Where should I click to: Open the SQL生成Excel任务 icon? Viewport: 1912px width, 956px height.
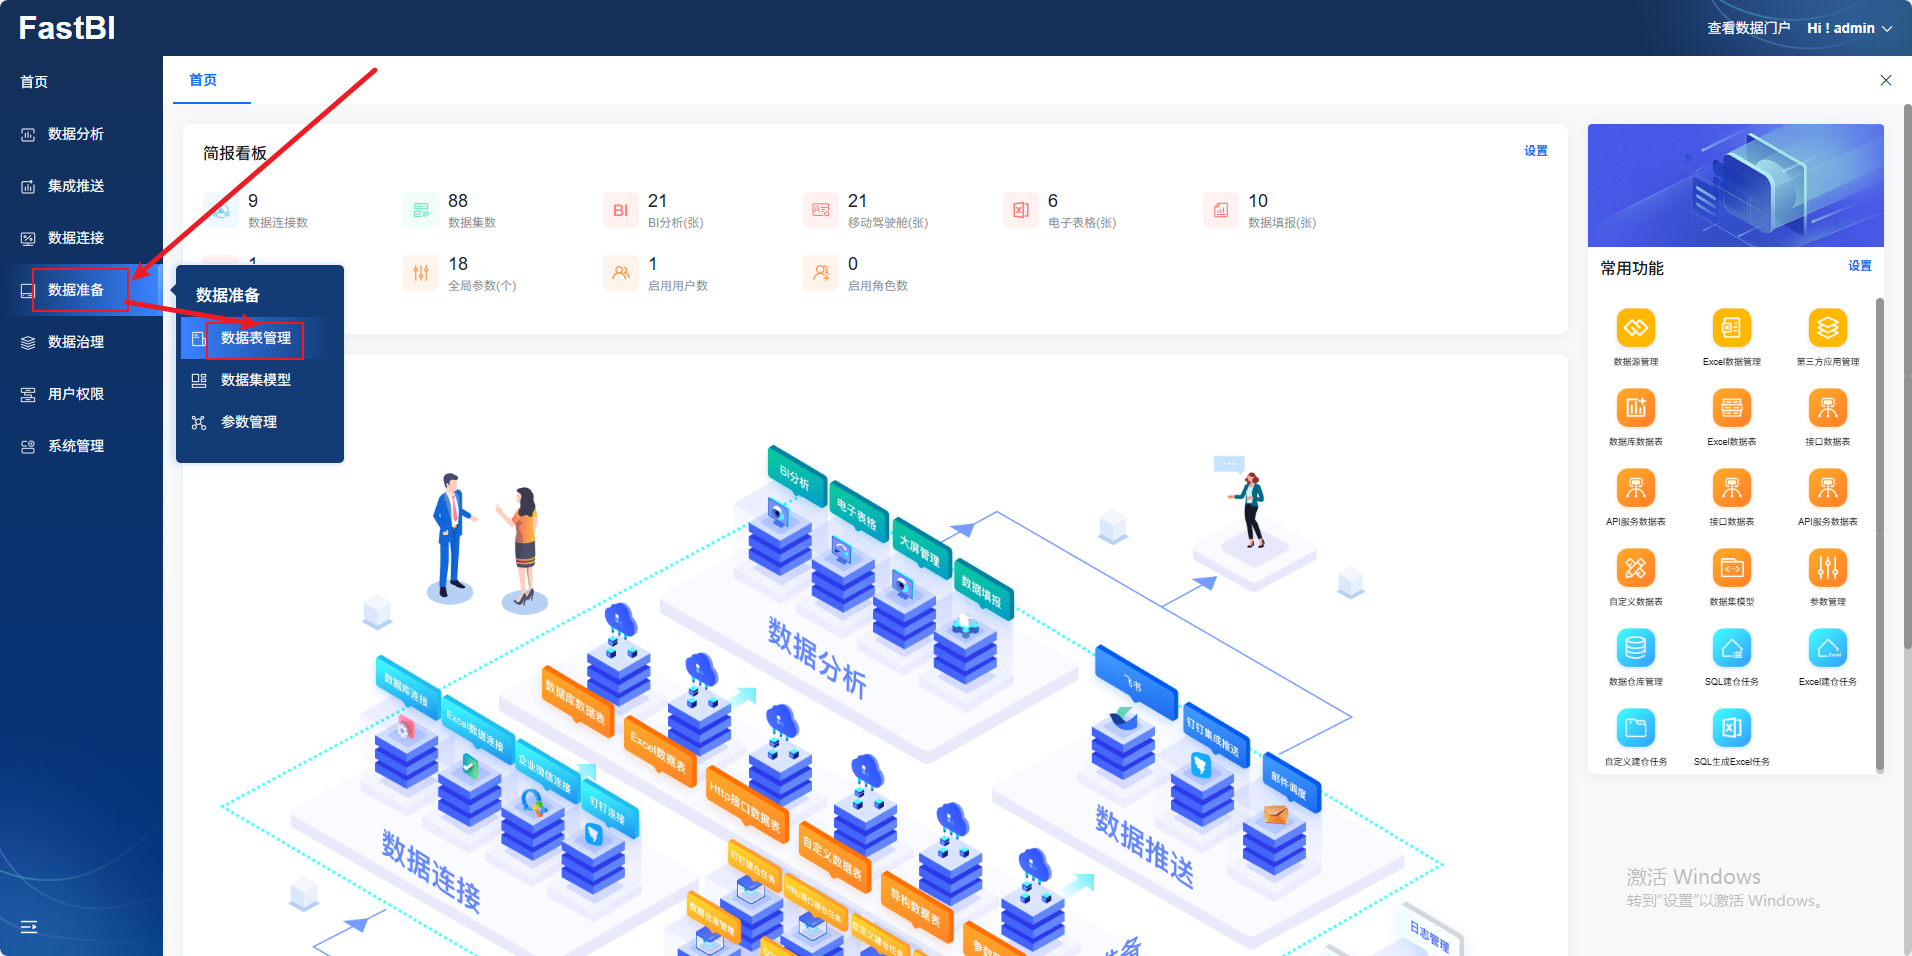1731,729
